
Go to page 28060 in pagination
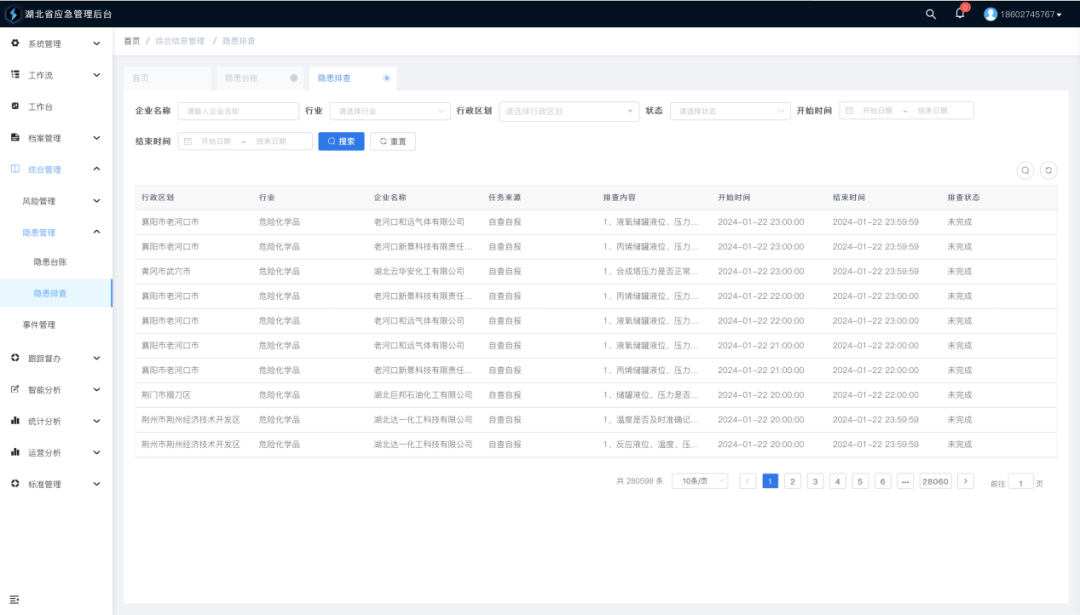(935, 481)
